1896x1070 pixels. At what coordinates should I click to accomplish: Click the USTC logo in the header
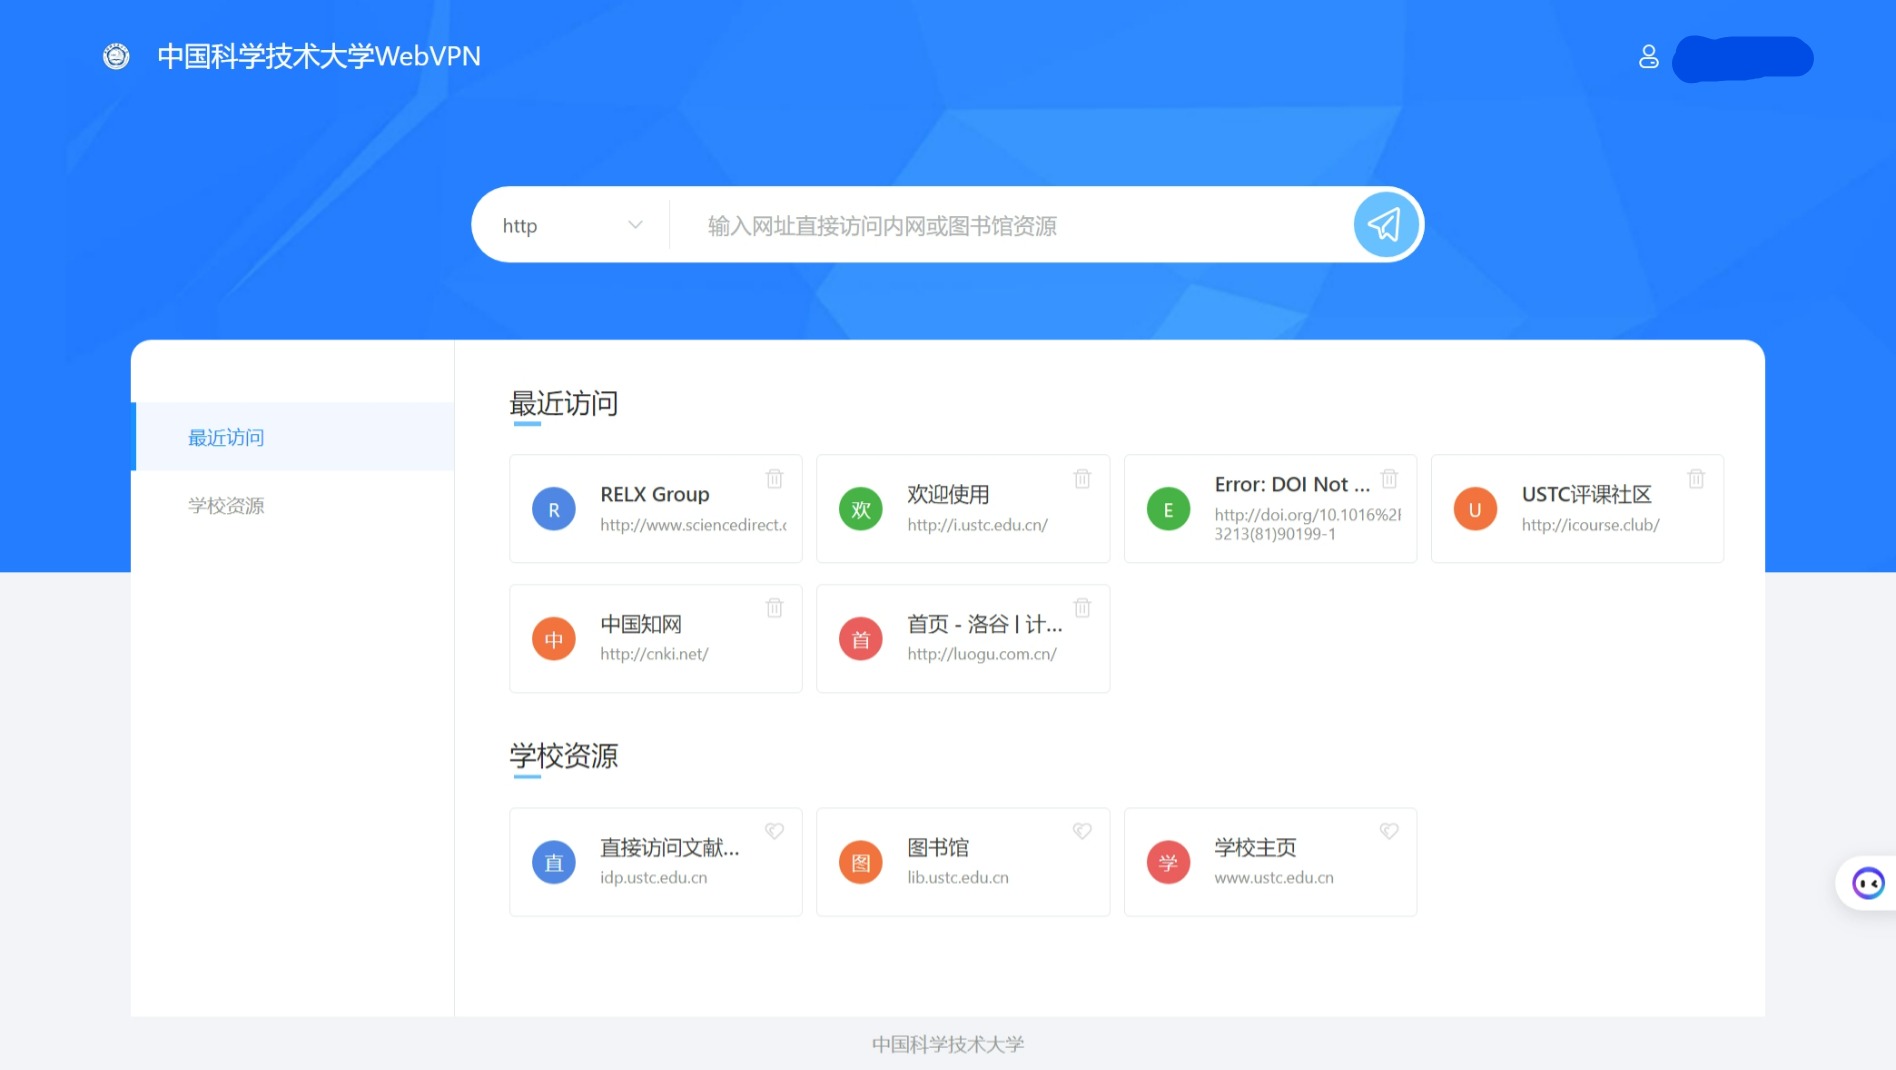[x=116, y=57]
